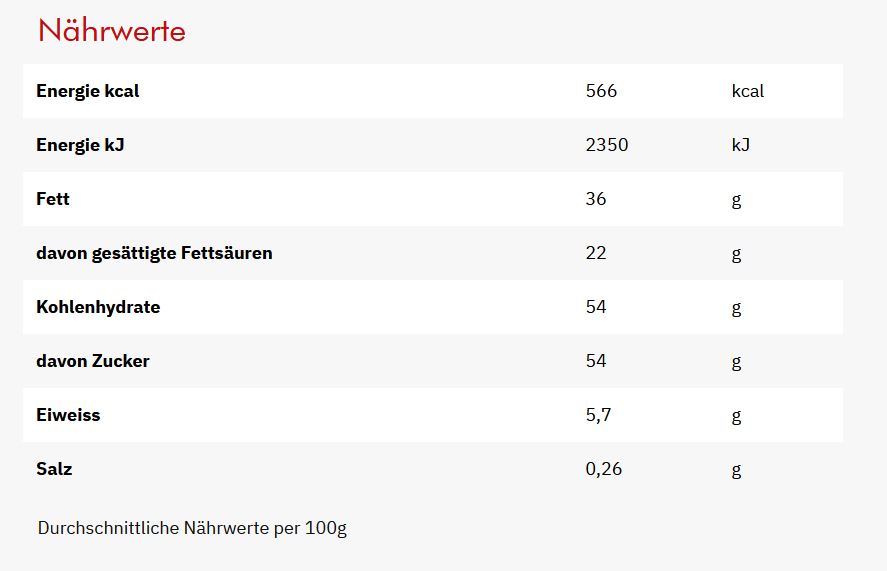Select the davon Zucker row label
The height and width of the screenshot is (571, 887).
pyautogui.click(x=93, y=361)
